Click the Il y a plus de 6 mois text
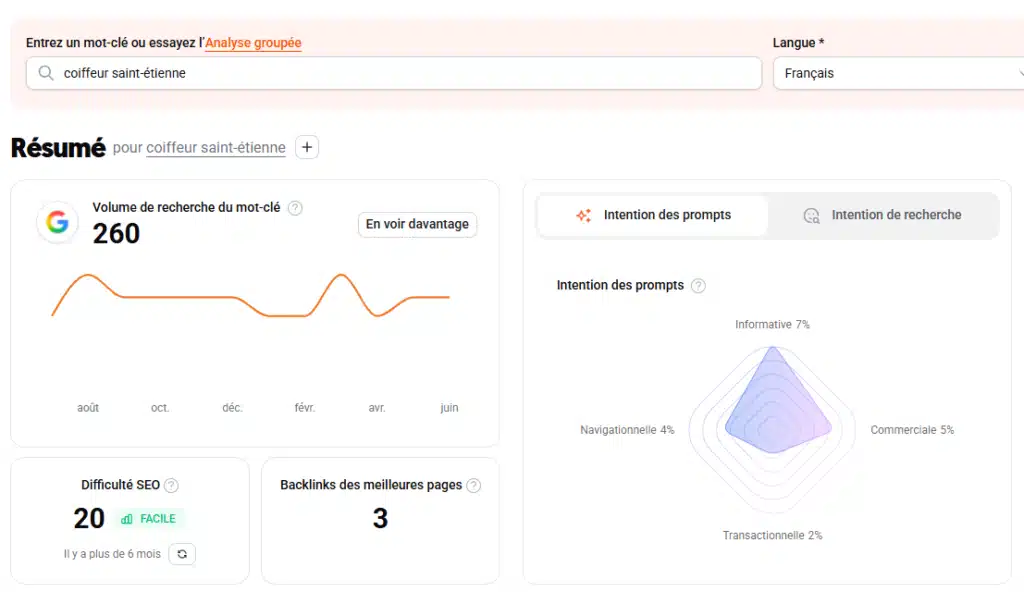The width and height of the screenshot is (1024, 604). click(112, 554)
